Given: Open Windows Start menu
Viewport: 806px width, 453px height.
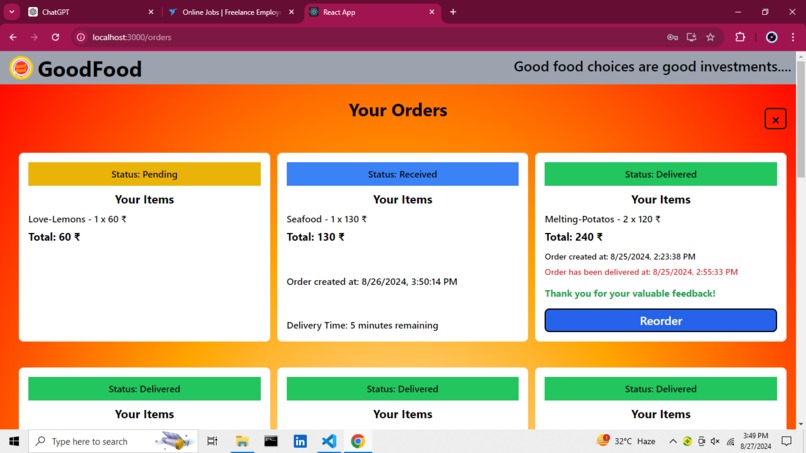Looking at the screenshot, I should click(x=14, y=441).
